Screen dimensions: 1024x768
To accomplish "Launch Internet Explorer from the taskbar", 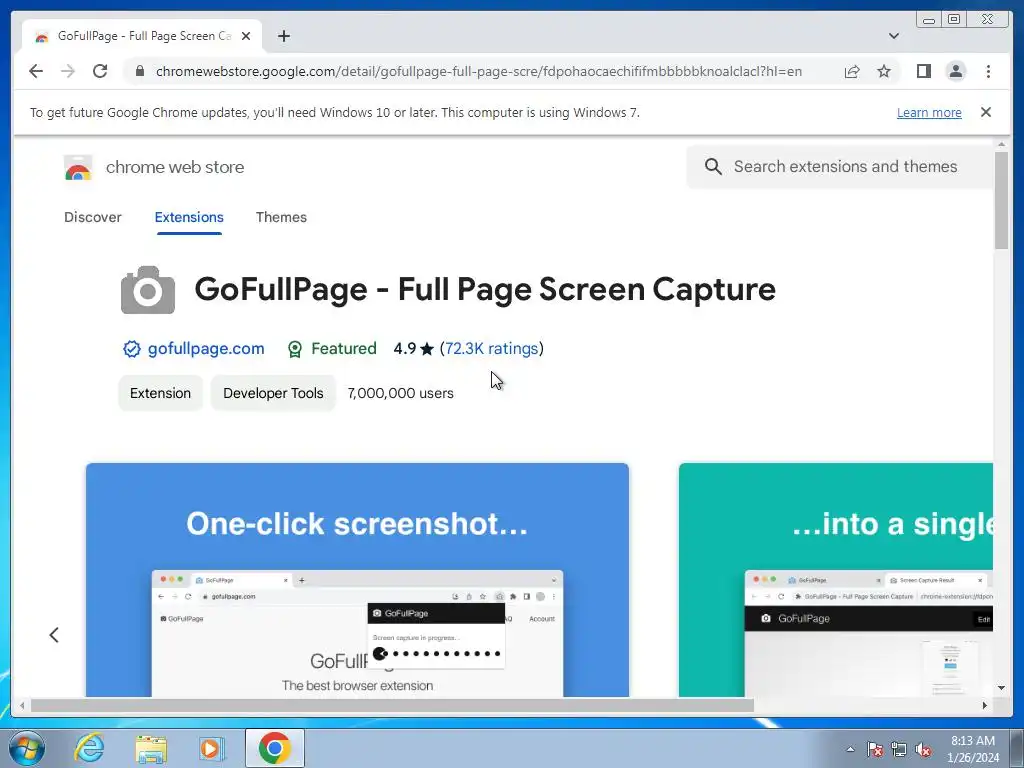I will pos(89,748).
